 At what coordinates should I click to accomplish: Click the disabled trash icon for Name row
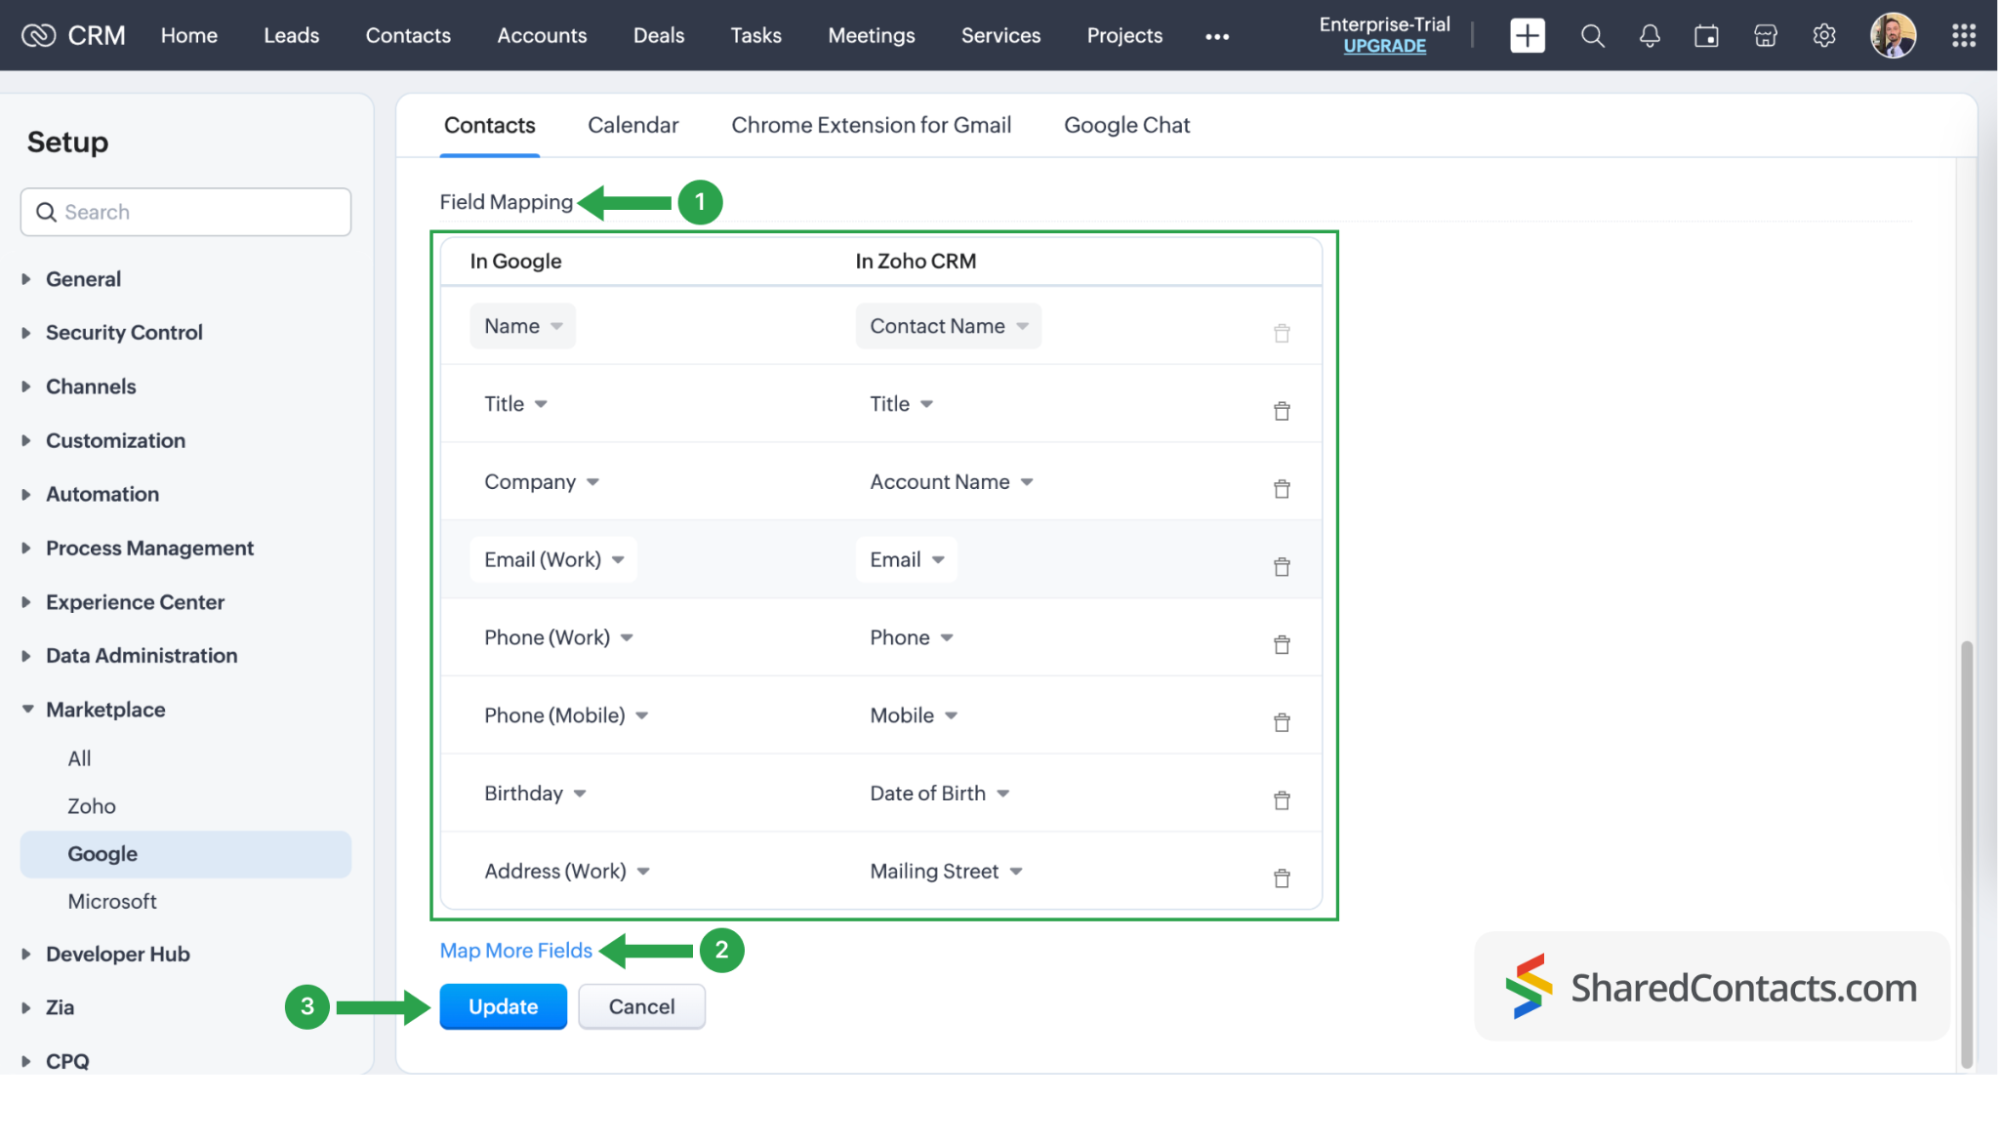(x=1281, y=333)
